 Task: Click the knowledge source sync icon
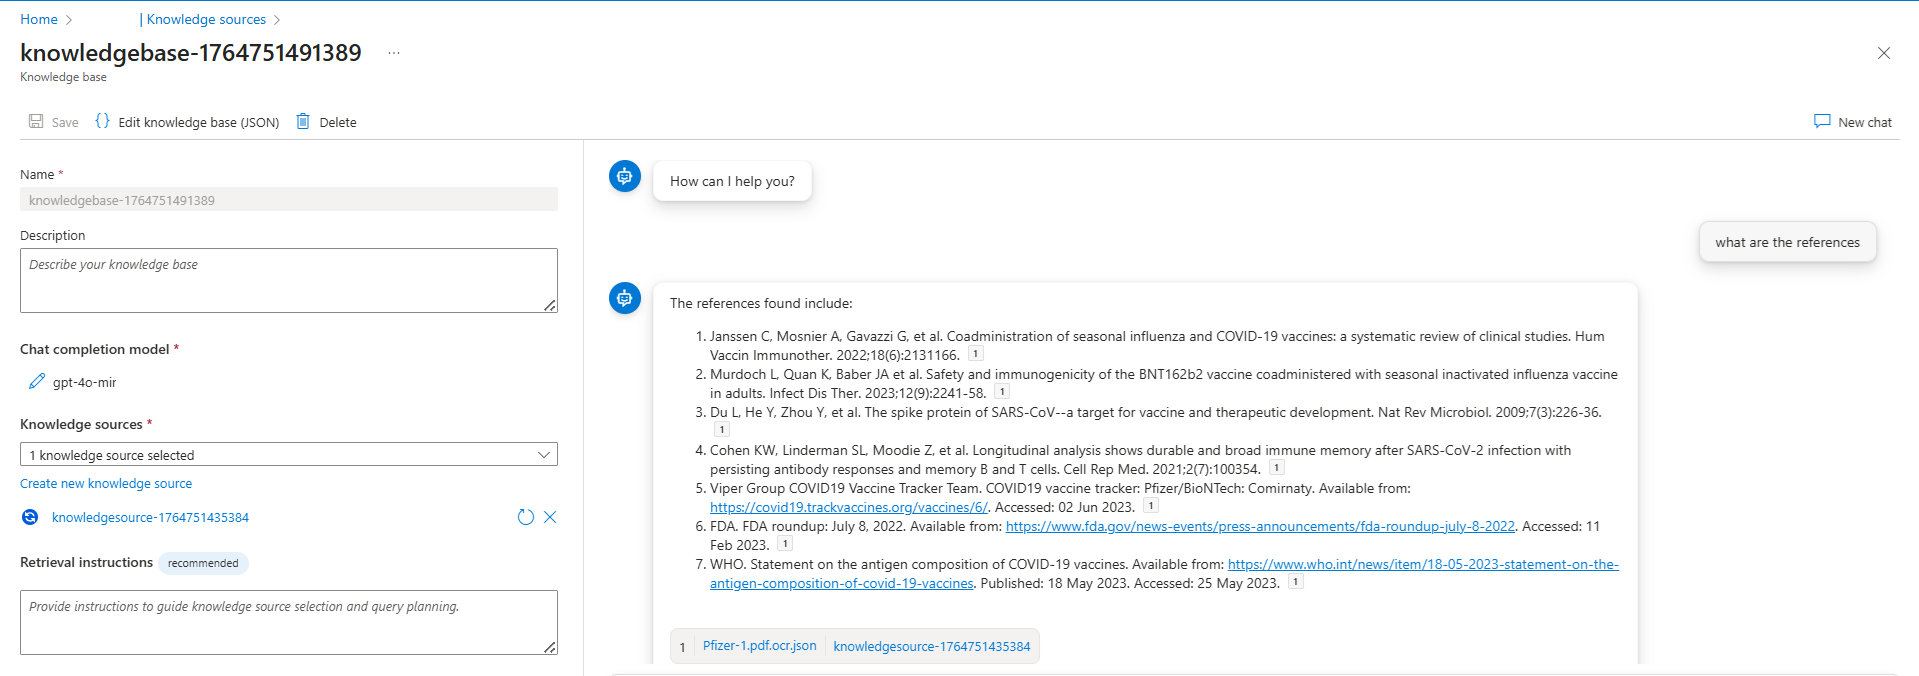click(x=30, y=517)
